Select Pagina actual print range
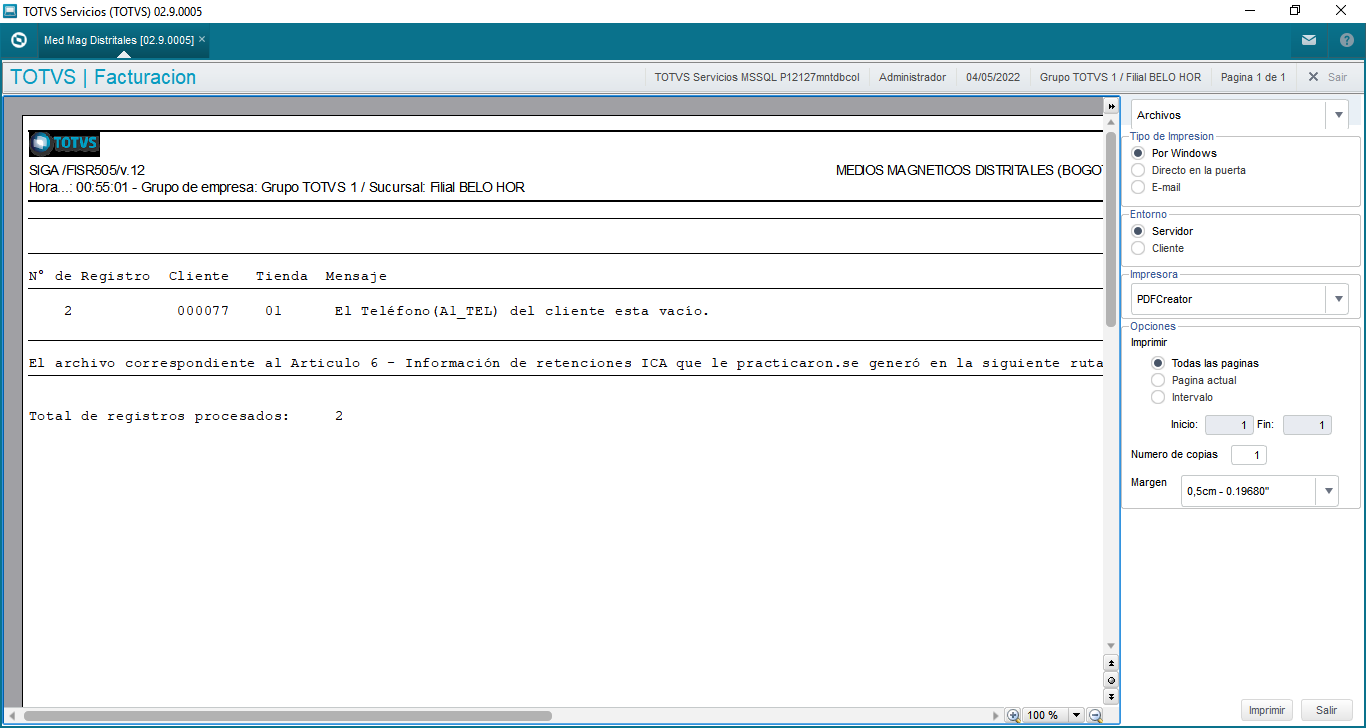This screenshot has width=1366, height=728. click(1158, 380)
